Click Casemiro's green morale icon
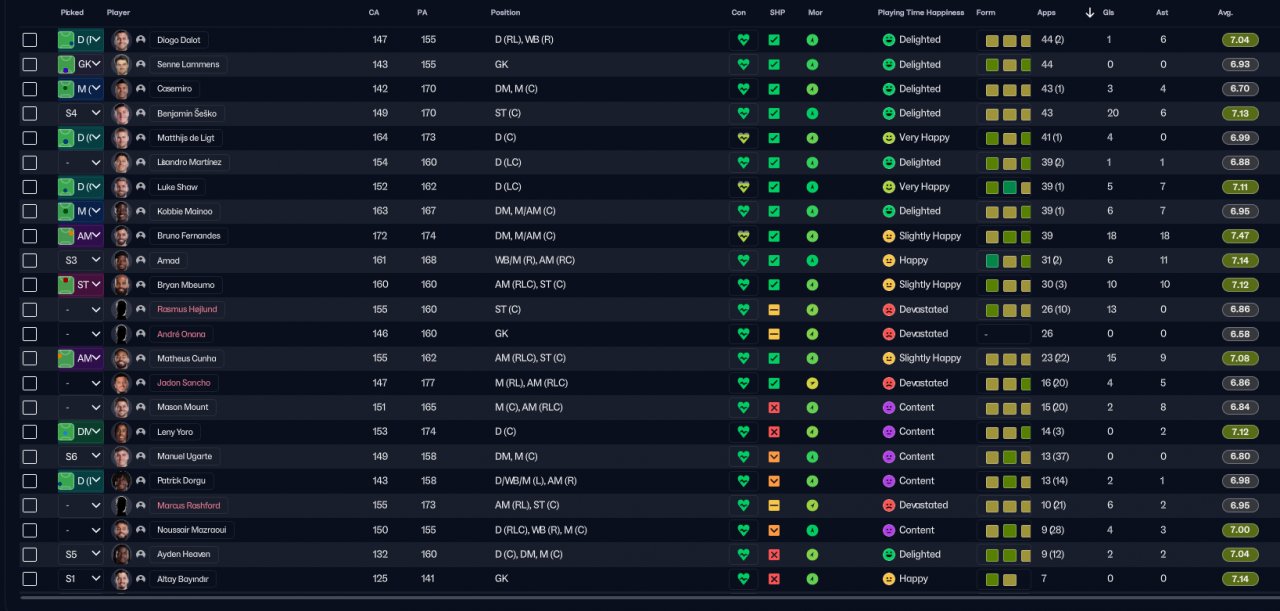Viewport: 1280px width, 611px height. pos(812,89)
